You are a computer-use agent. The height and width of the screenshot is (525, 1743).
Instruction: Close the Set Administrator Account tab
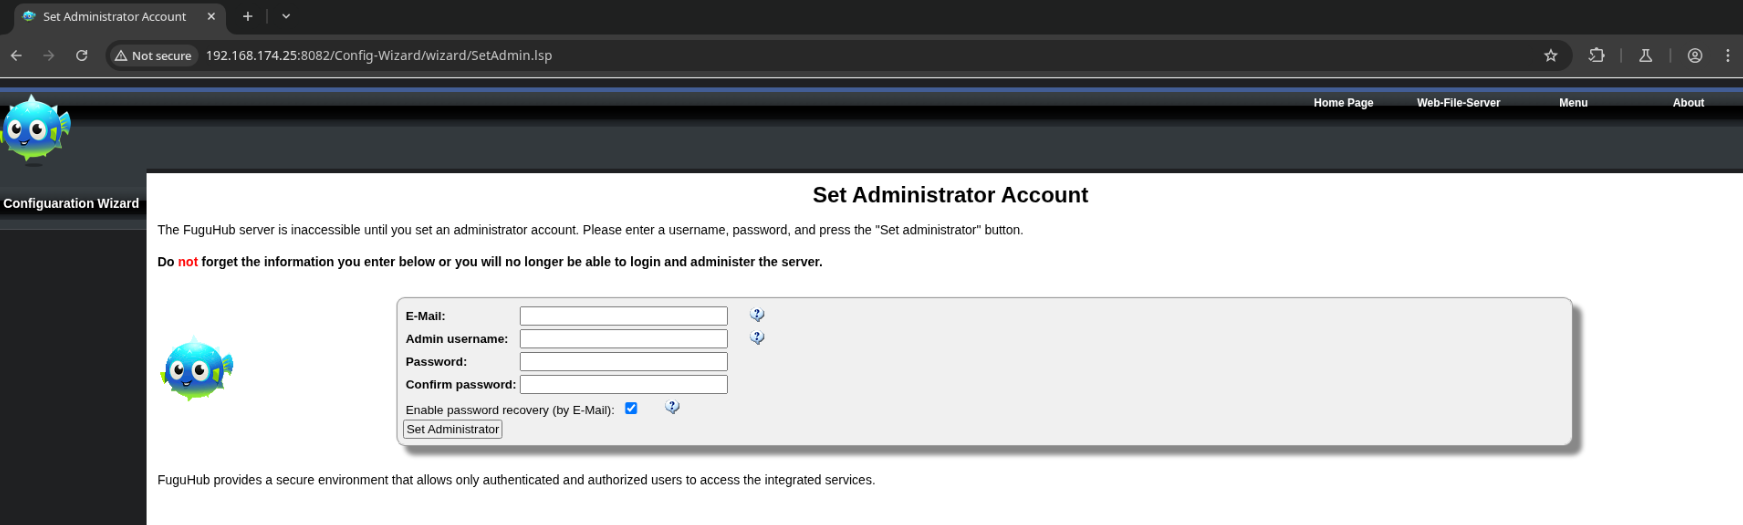(x=211, y=16)
